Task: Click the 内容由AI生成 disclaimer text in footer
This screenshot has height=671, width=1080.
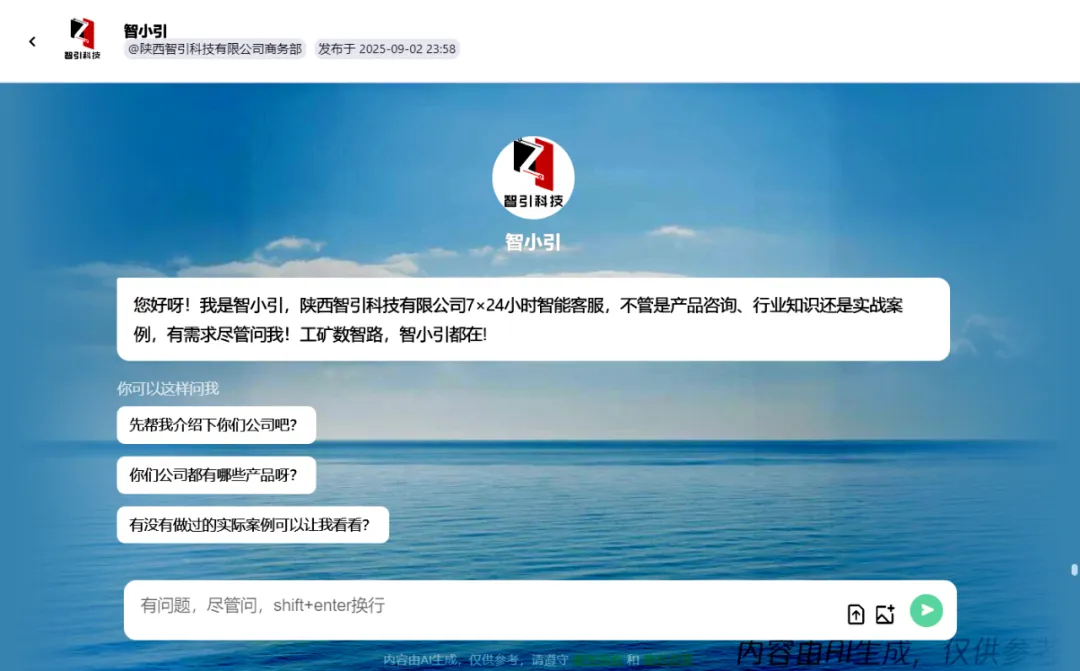Action: click(440, 660)
